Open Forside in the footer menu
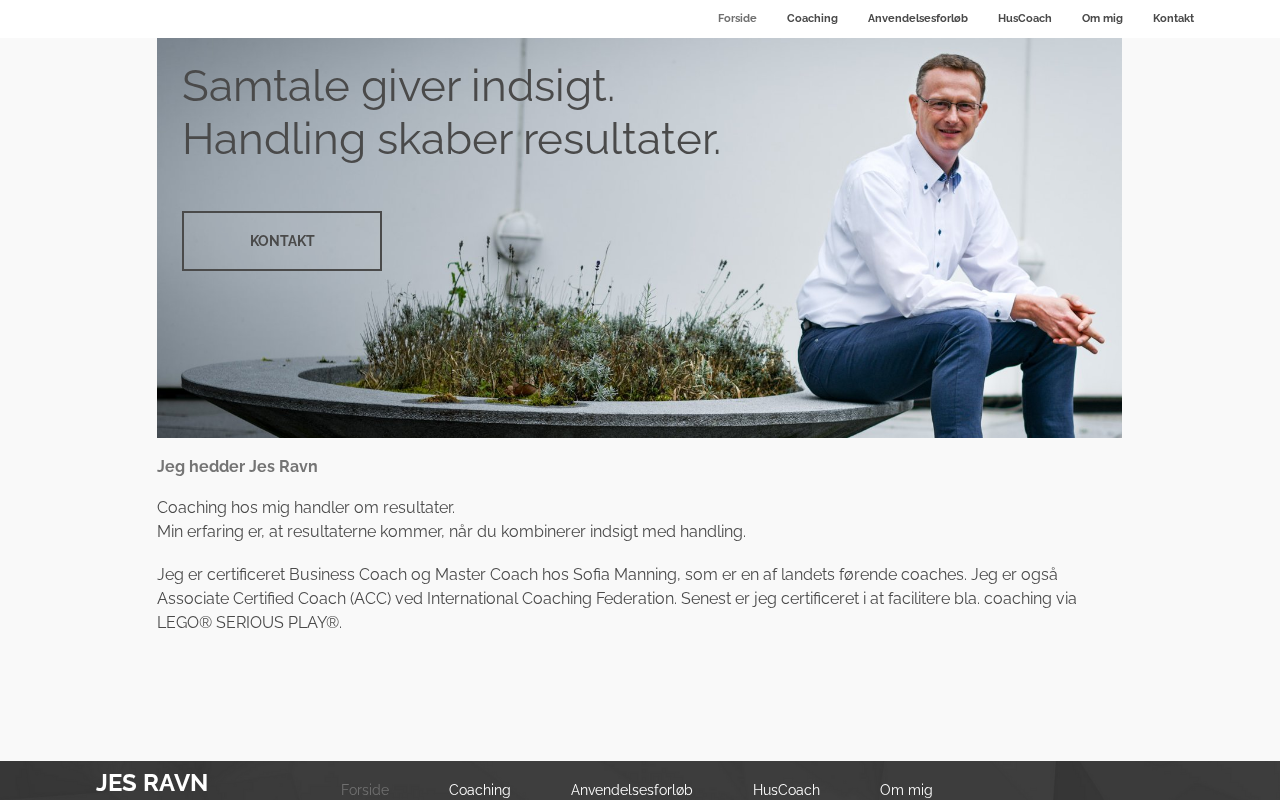 [365, 790]
